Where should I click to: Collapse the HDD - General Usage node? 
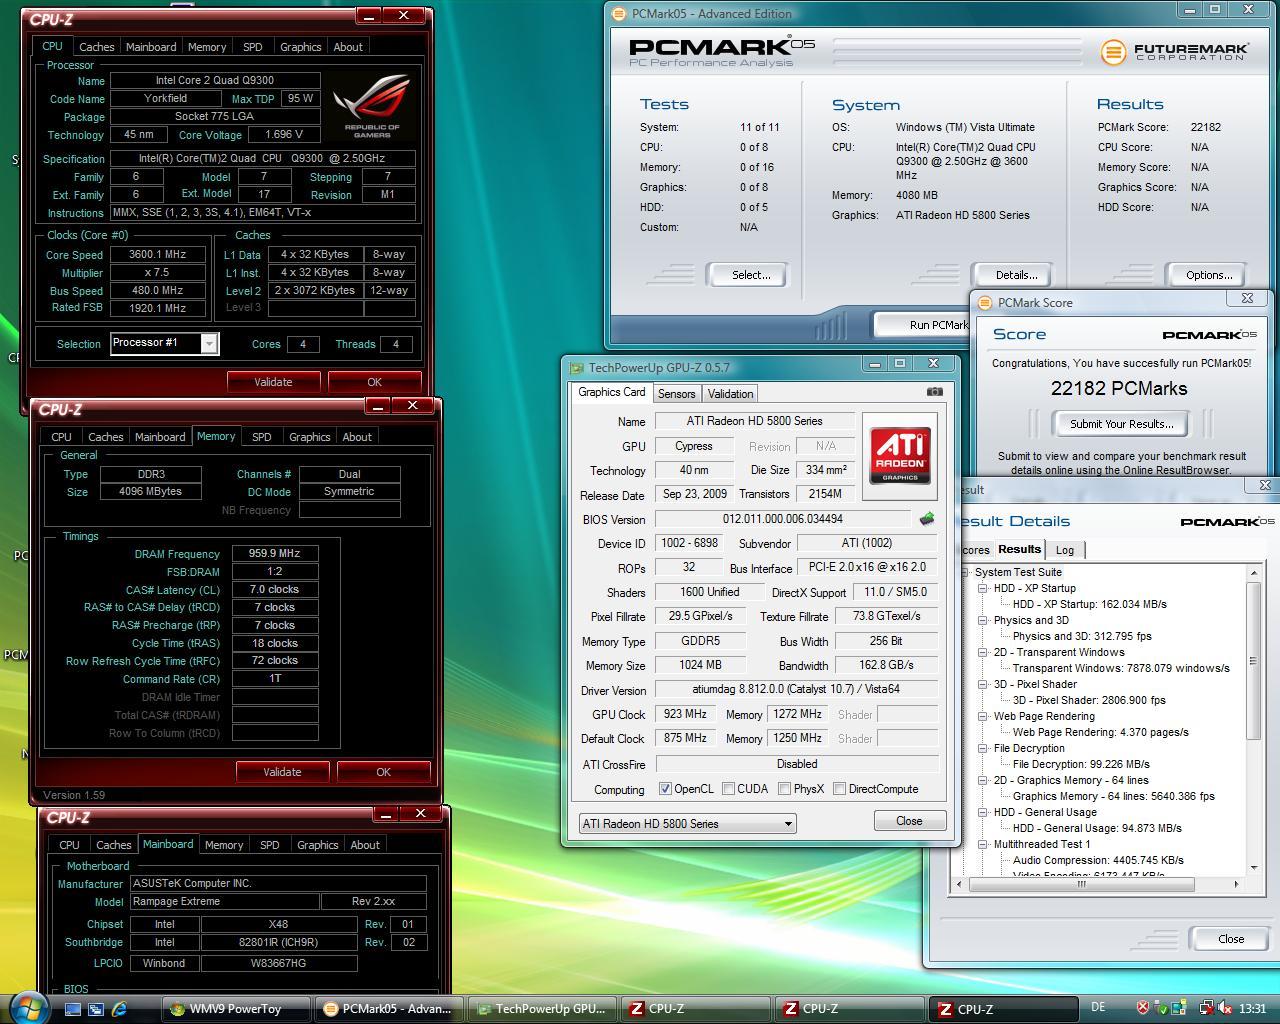tap(983, 812)
